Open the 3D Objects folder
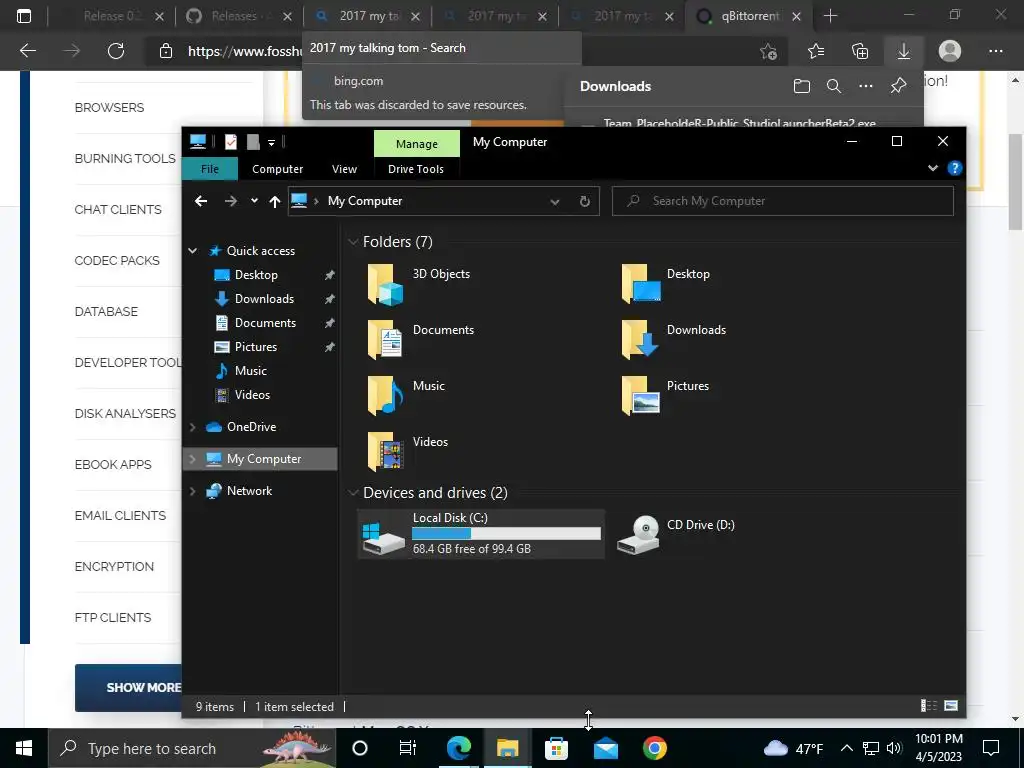1024x768 pixels. click(x=418, y=283)
